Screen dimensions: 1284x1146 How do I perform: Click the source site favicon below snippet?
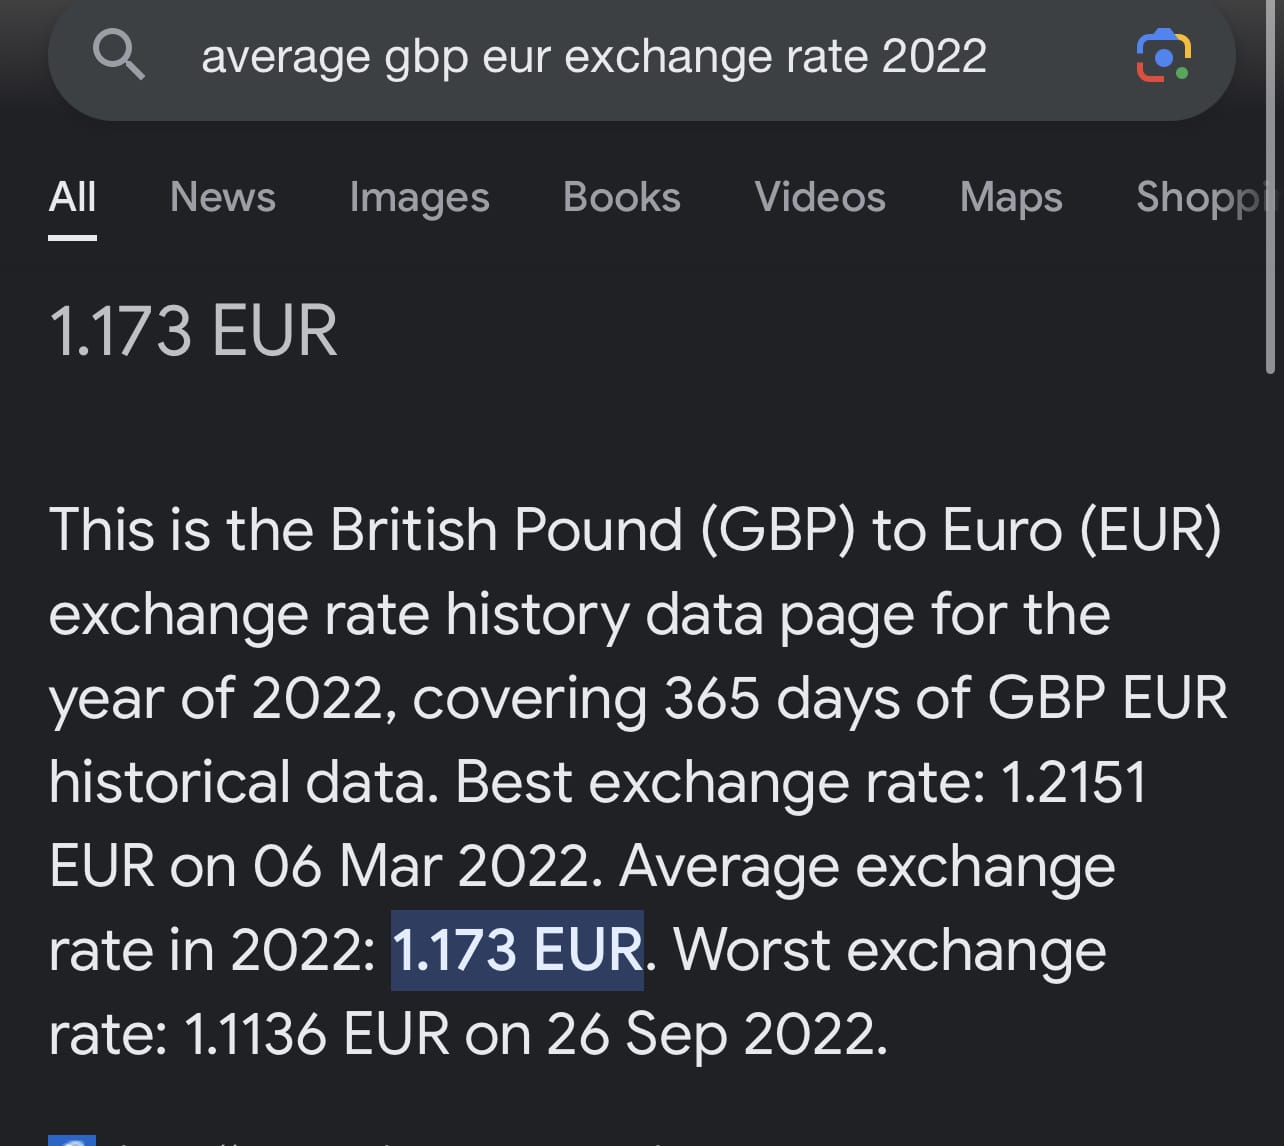[x=72, y=1140]
